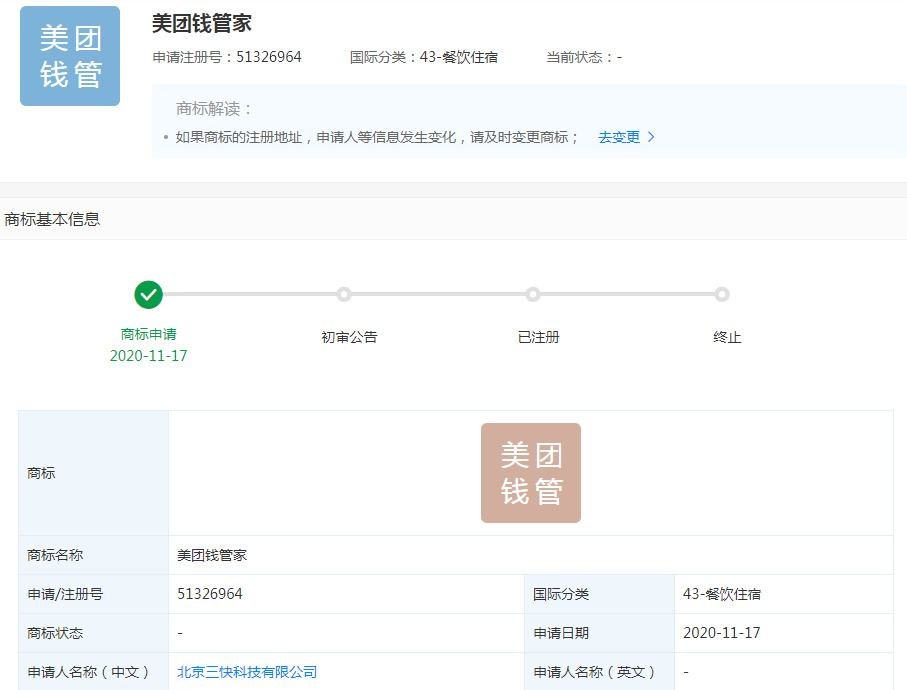
Task: Click the 美团钱管家 page title
Action: click(x=202, y=24)
